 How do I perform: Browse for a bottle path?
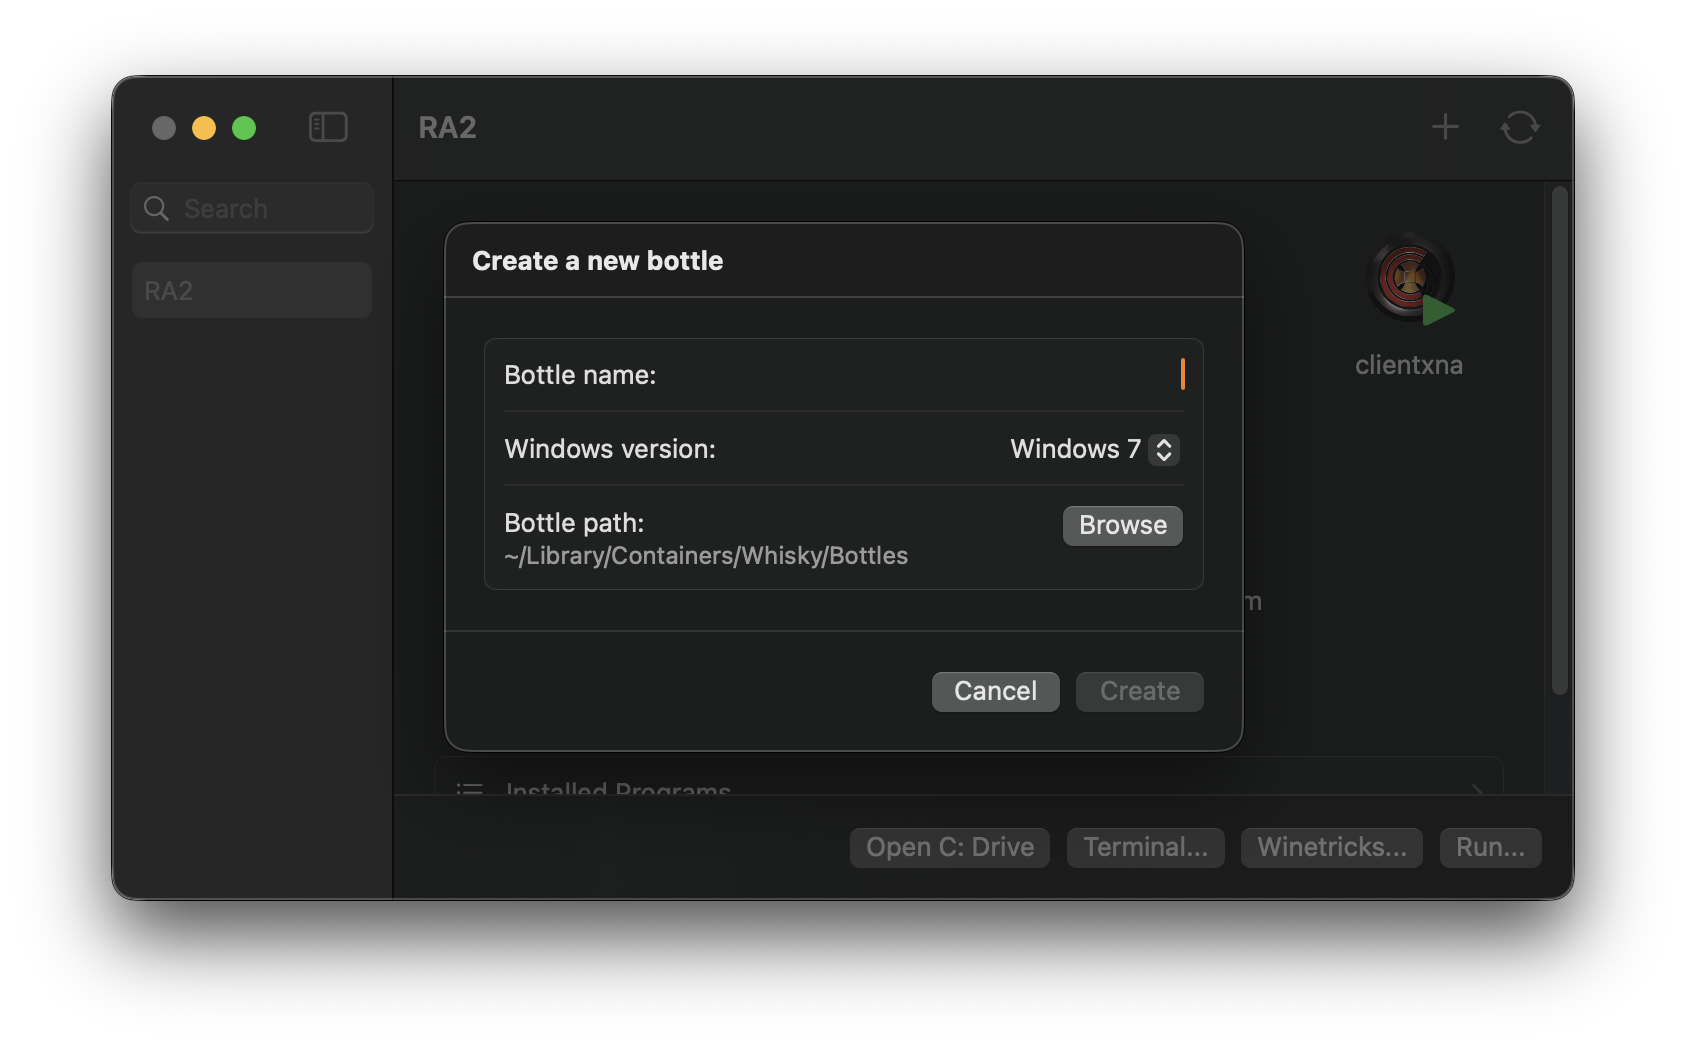tap(1122, 525)
